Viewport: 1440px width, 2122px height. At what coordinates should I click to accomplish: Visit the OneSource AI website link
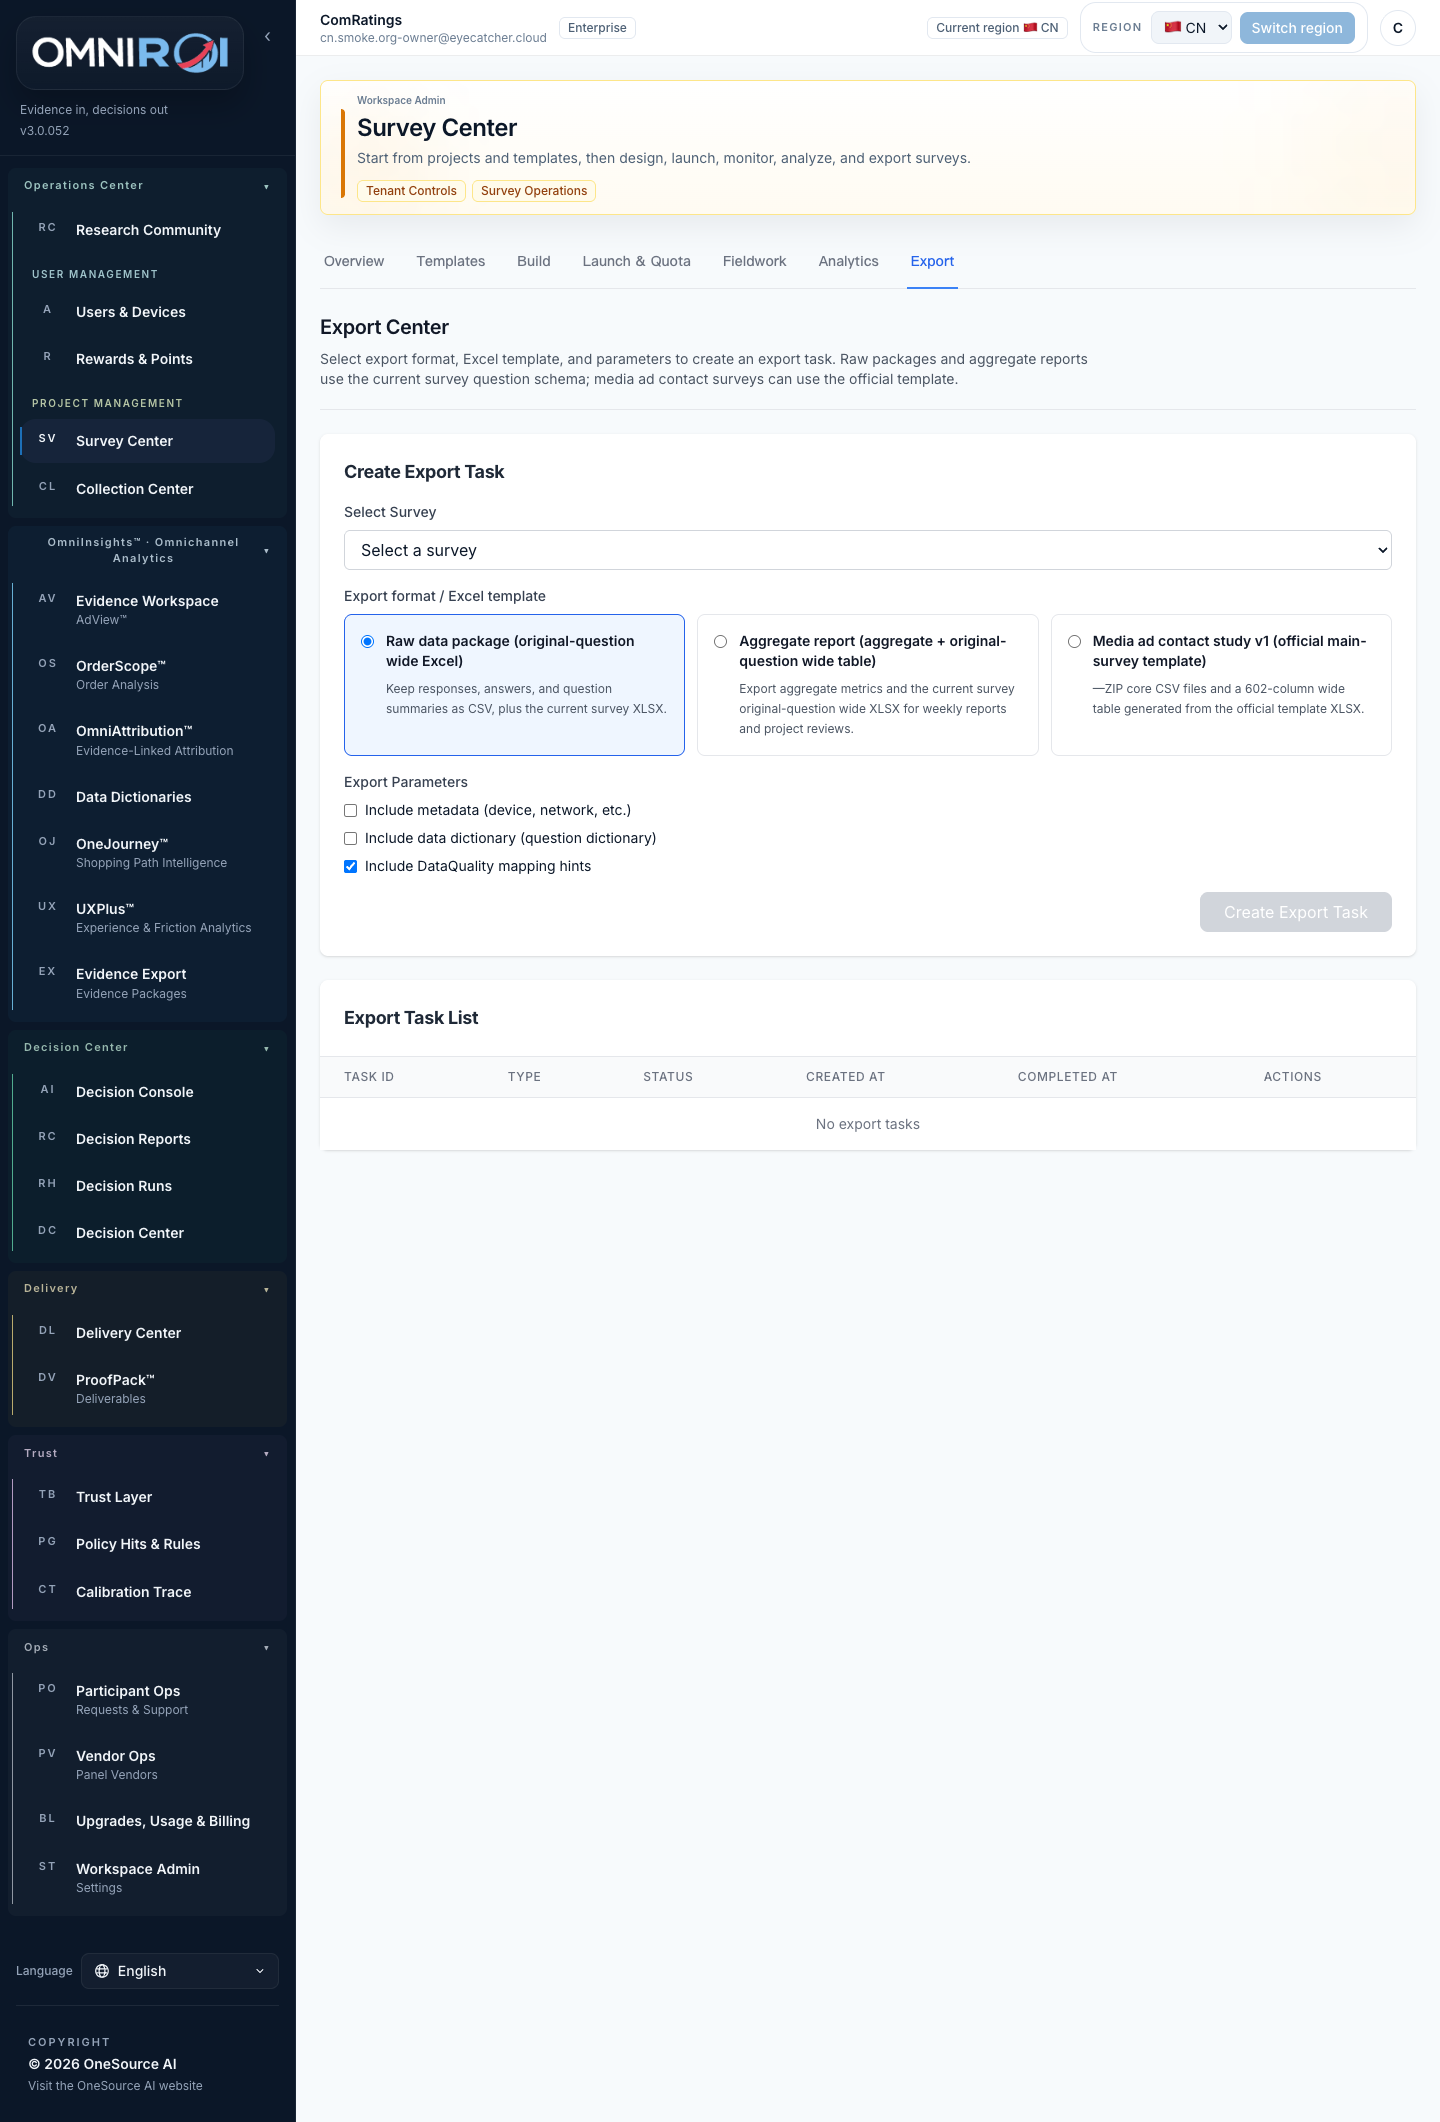pos(115,2086)
